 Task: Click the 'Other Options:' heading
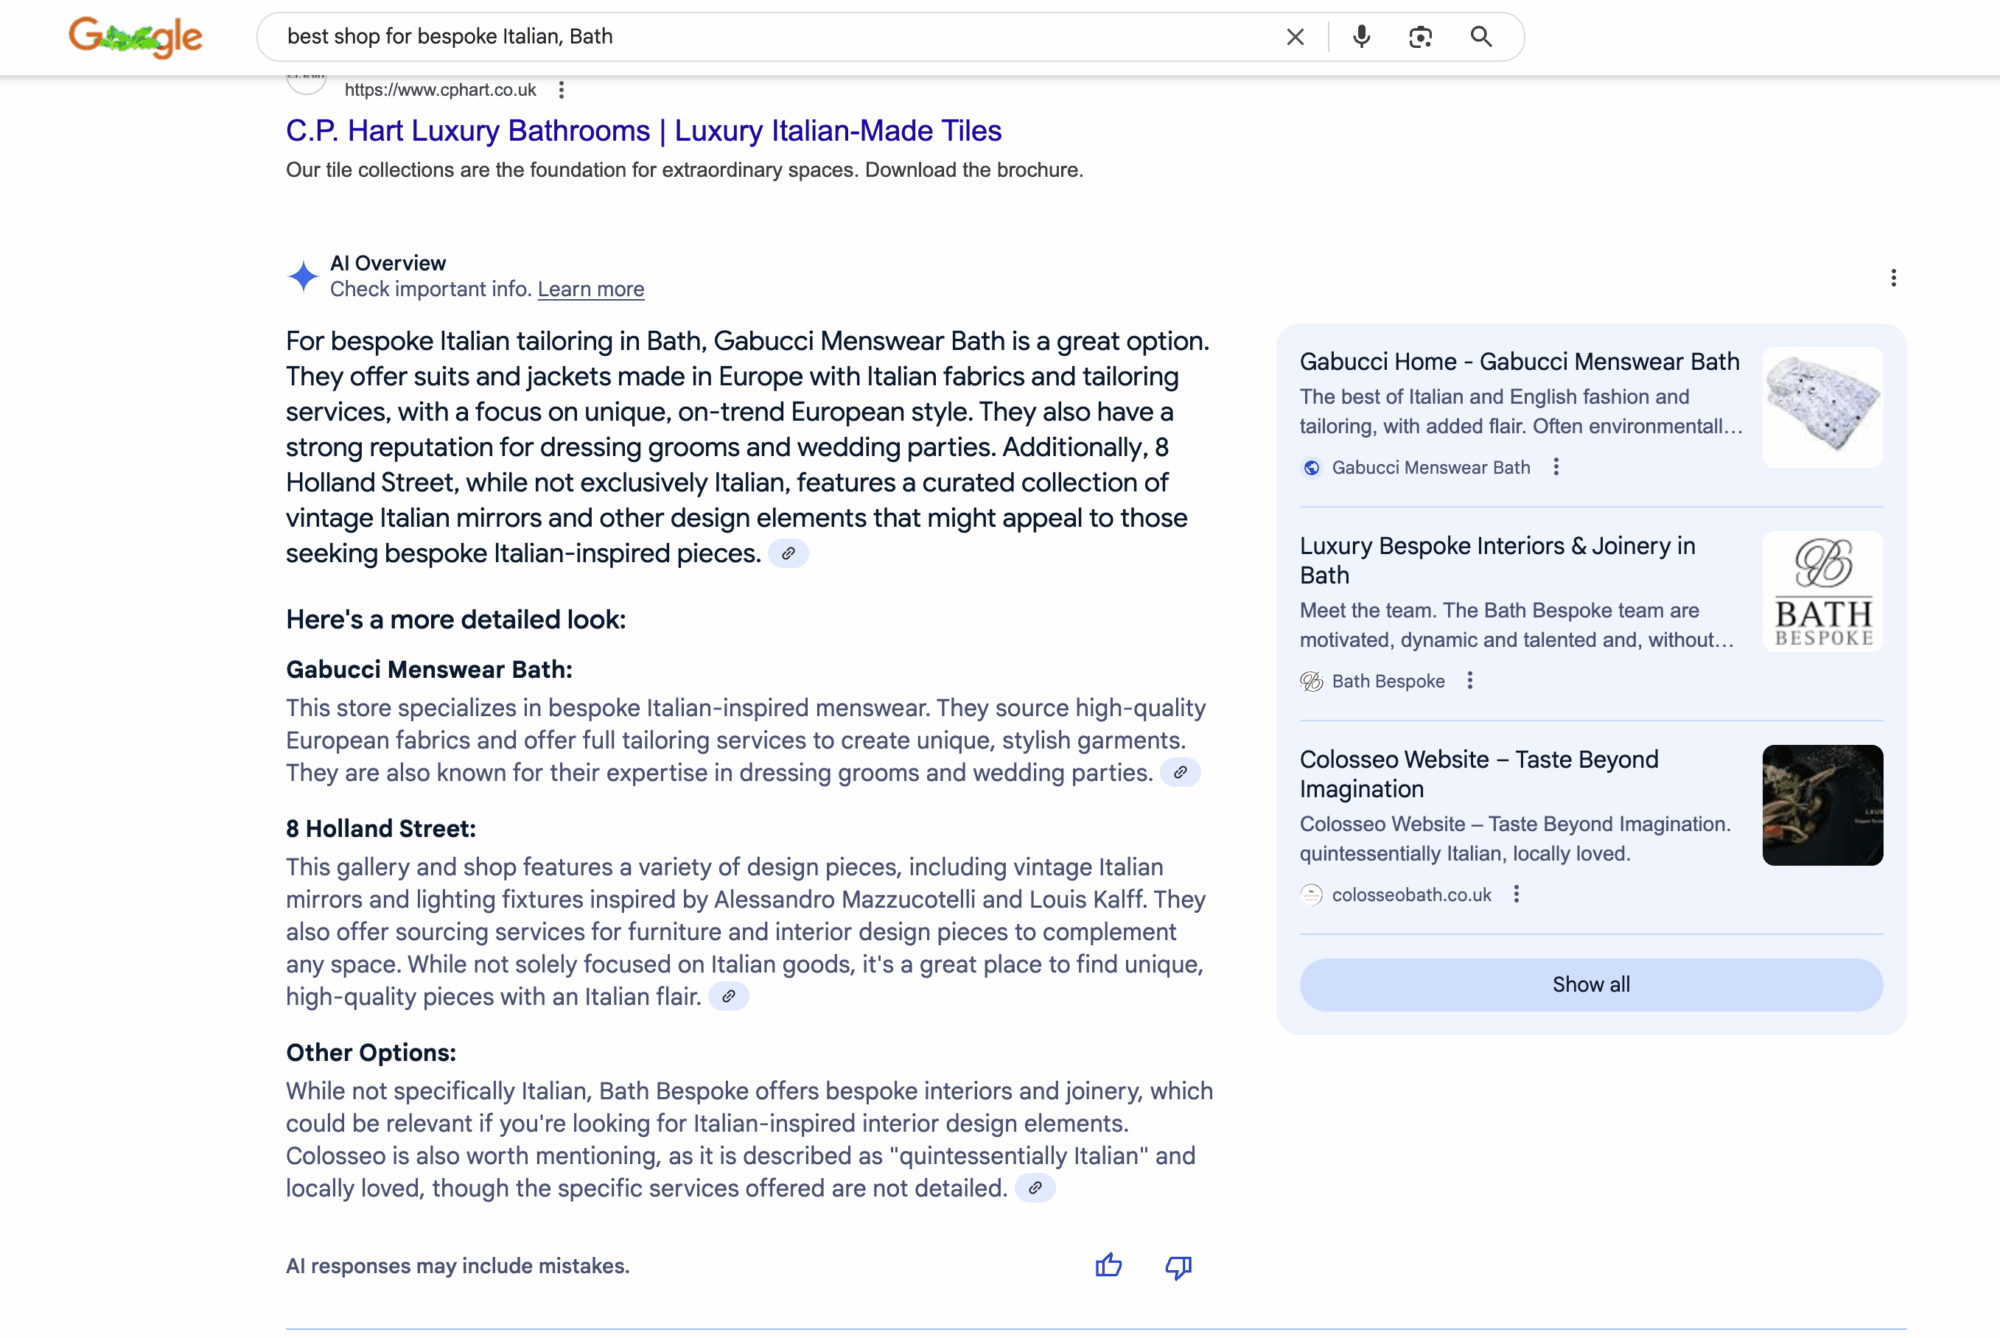[371, 1053]
